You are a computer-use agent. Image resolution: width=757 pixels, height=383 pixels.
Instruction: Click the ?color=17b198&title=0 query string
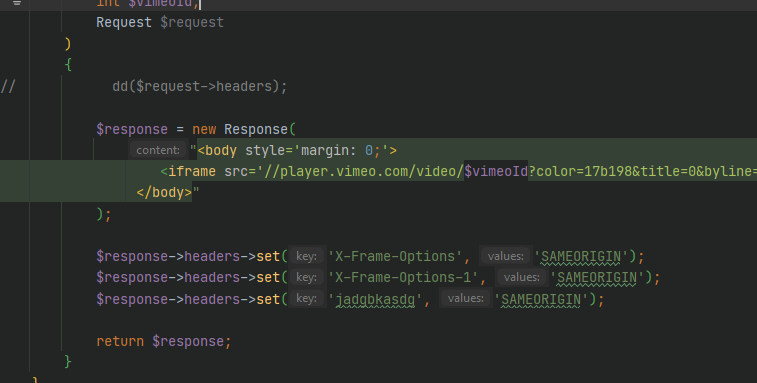[x=612, y=171]
